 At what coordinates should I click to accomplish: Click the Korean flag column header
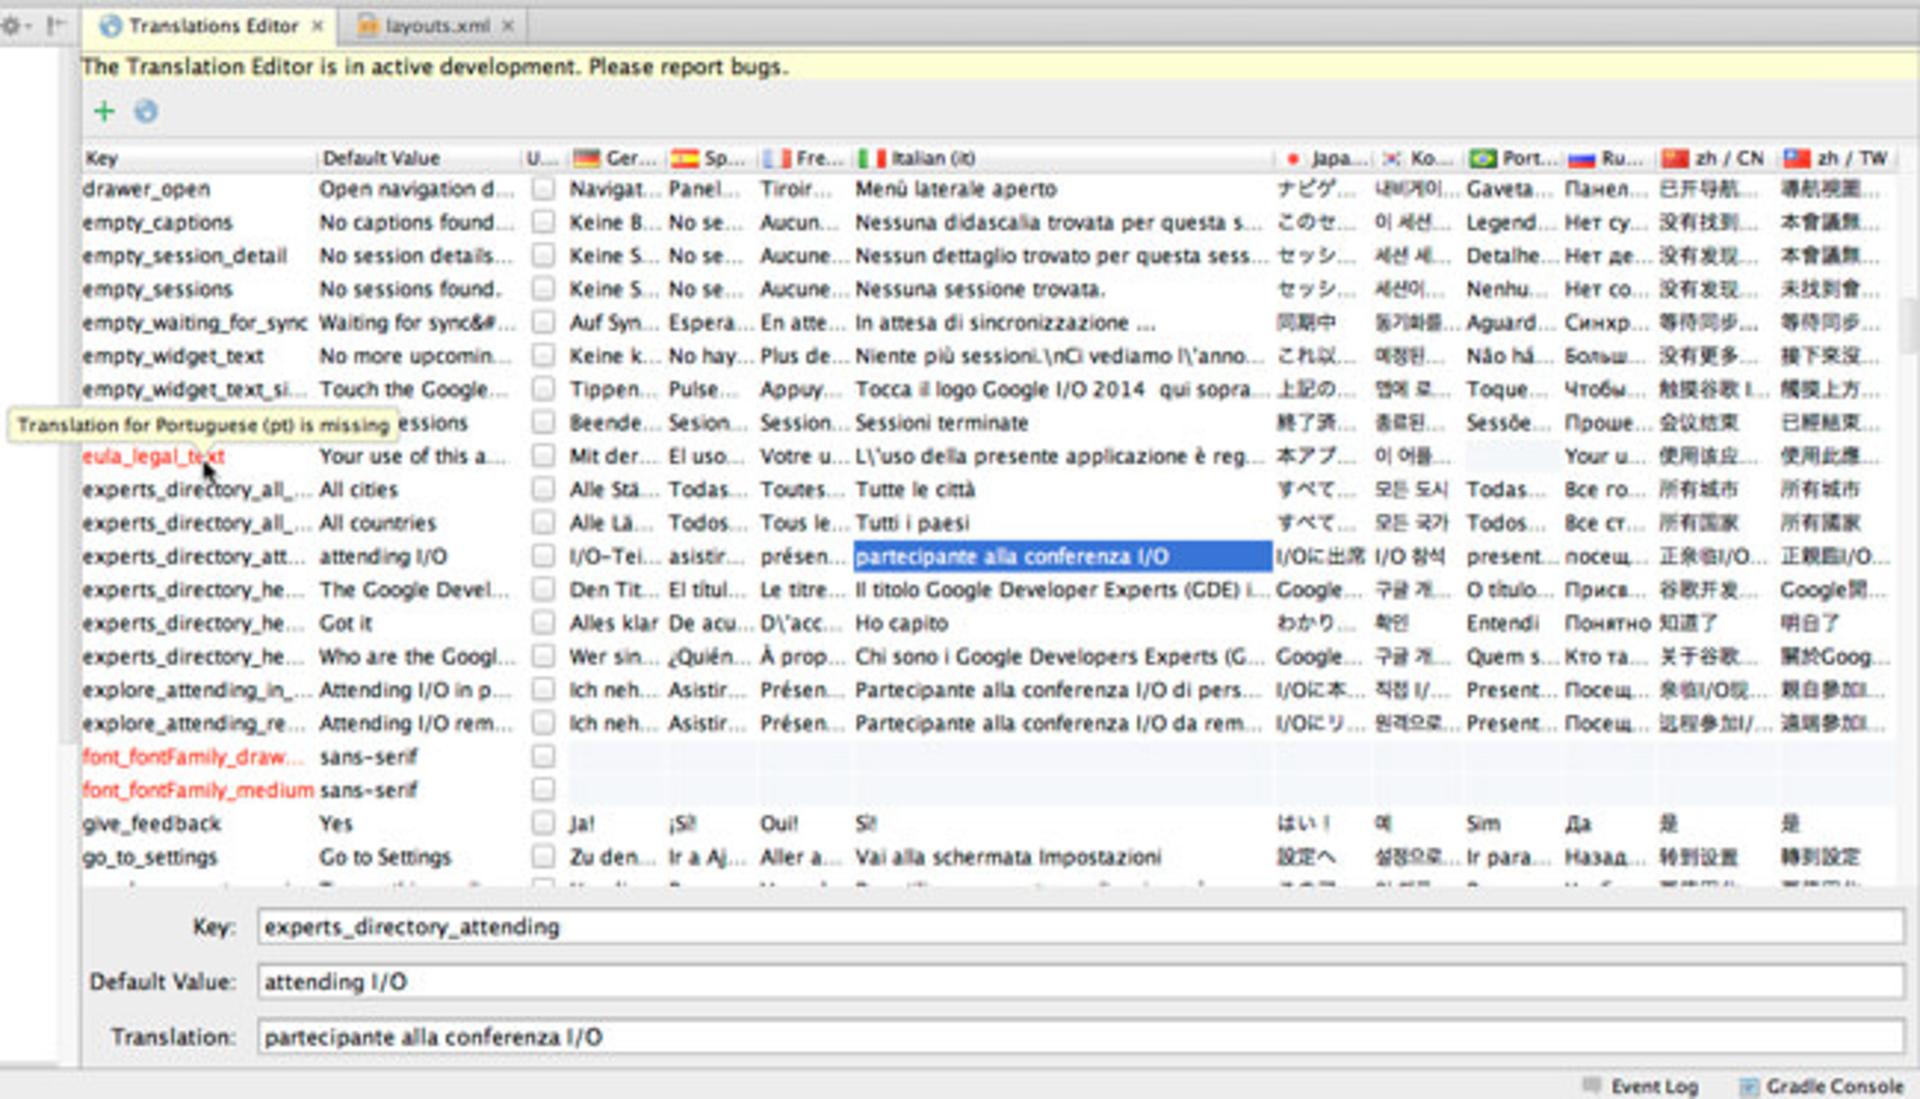(x=1416, y=158)
